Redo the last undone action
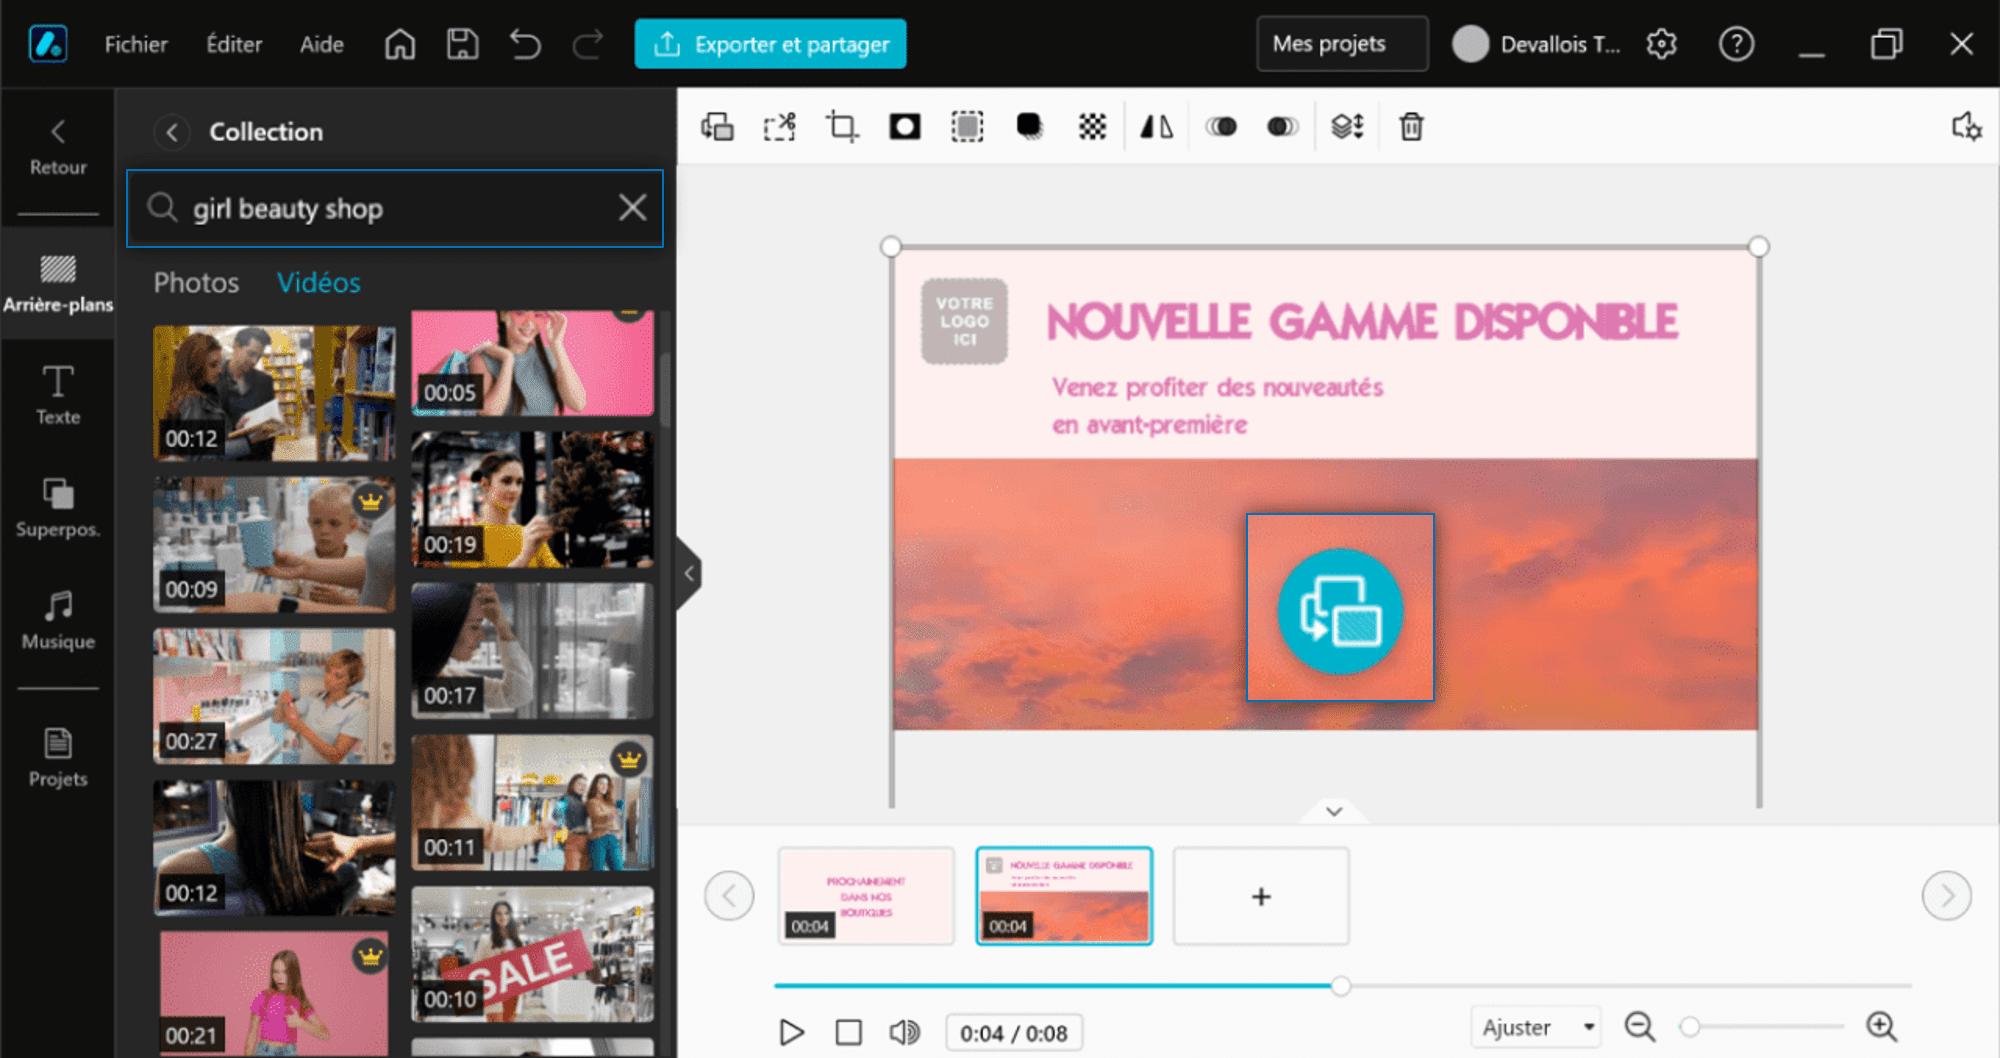 (588, 44)
